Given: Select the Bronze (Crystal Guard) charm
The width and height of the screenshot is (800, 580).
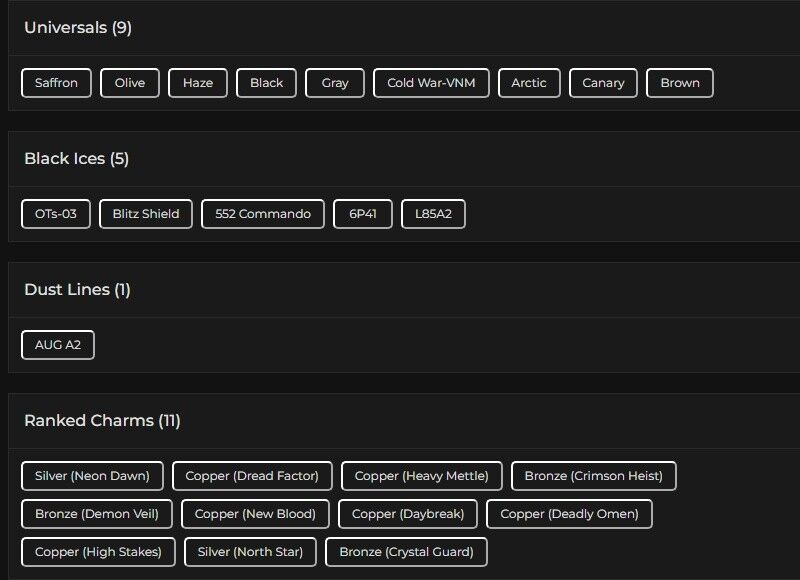Looking at the screenshot, I should coord(406,552).
